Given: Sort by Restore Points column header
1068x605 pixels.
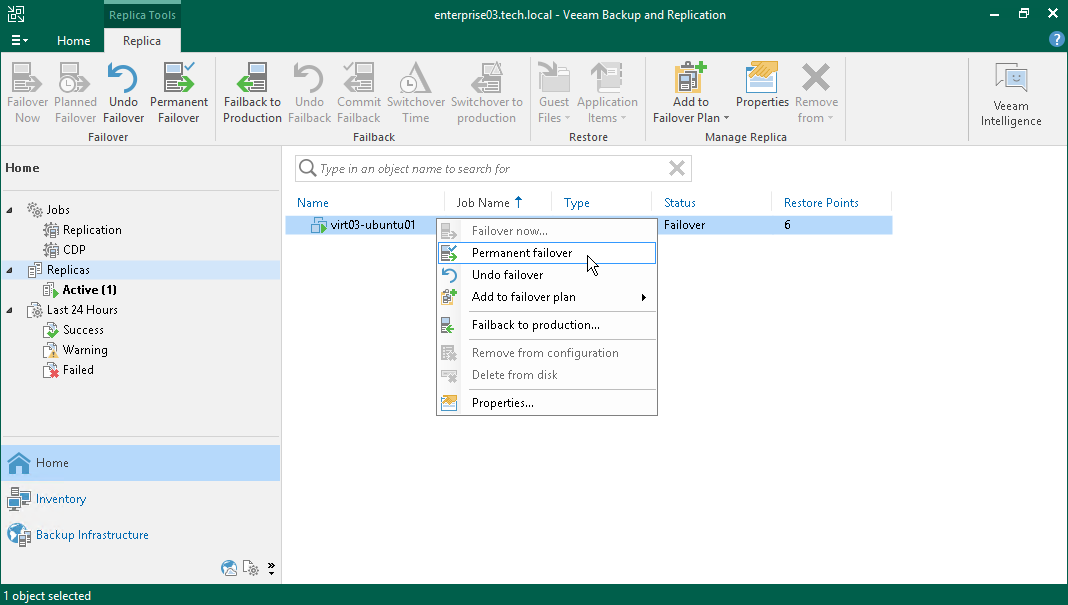Looking at the screenshot, I should (x=821, y=202).
